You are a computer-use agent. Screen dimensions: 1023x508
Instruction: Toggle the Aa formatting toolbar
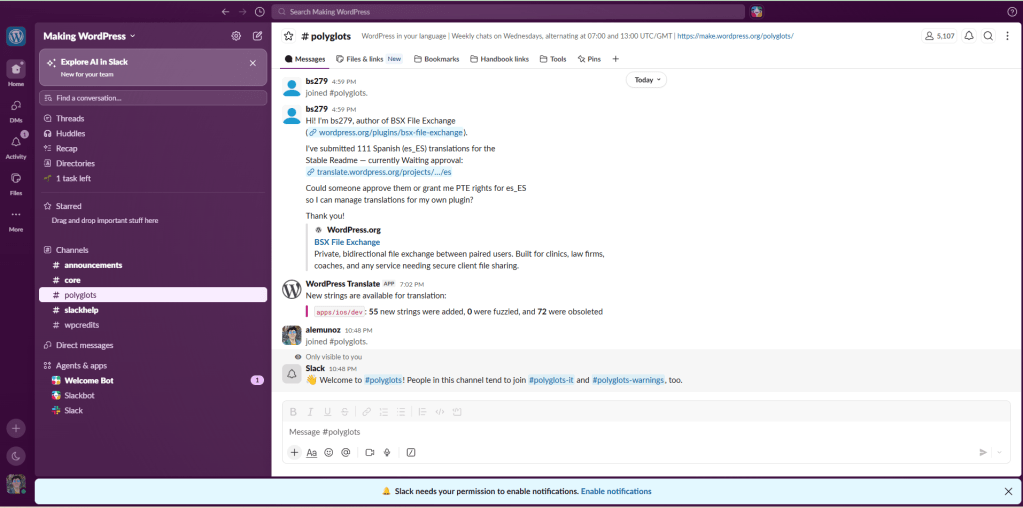[312, 452]
